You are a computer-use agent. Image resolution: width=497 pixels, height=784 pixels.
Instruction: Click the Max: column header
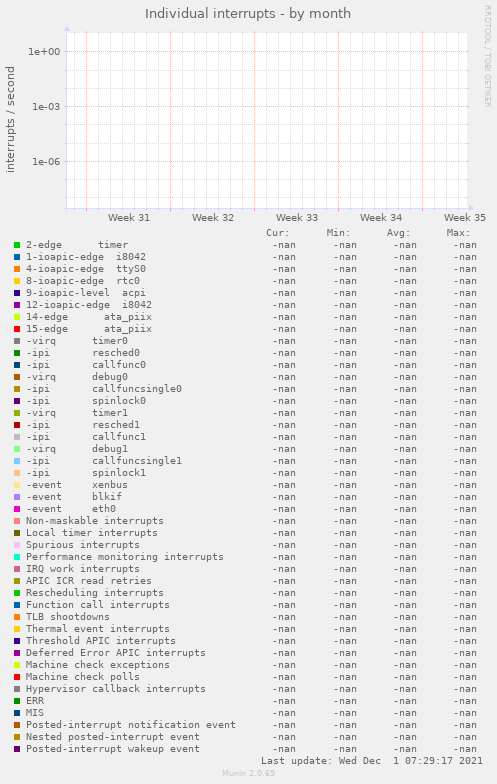pyautogui.click(x=458, y=233)
